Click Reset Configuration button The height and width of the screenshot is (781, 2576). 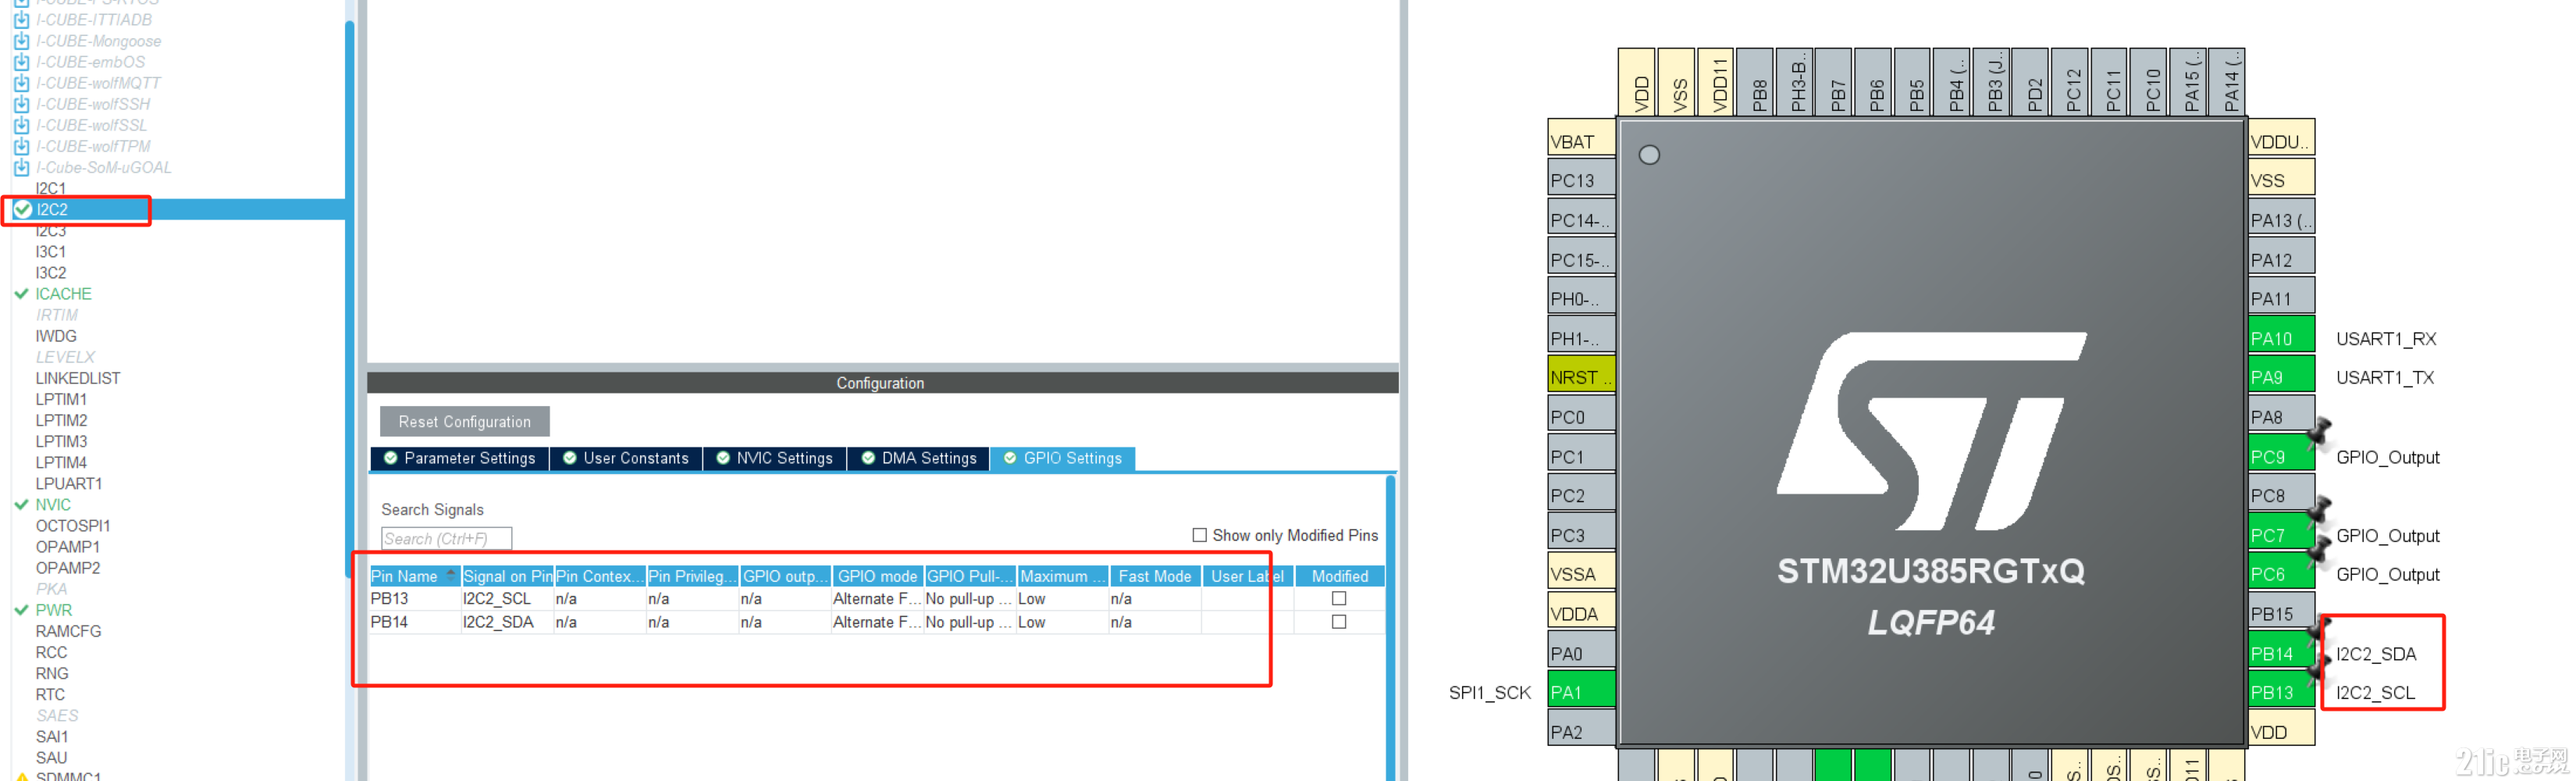(x=464, y=422)
